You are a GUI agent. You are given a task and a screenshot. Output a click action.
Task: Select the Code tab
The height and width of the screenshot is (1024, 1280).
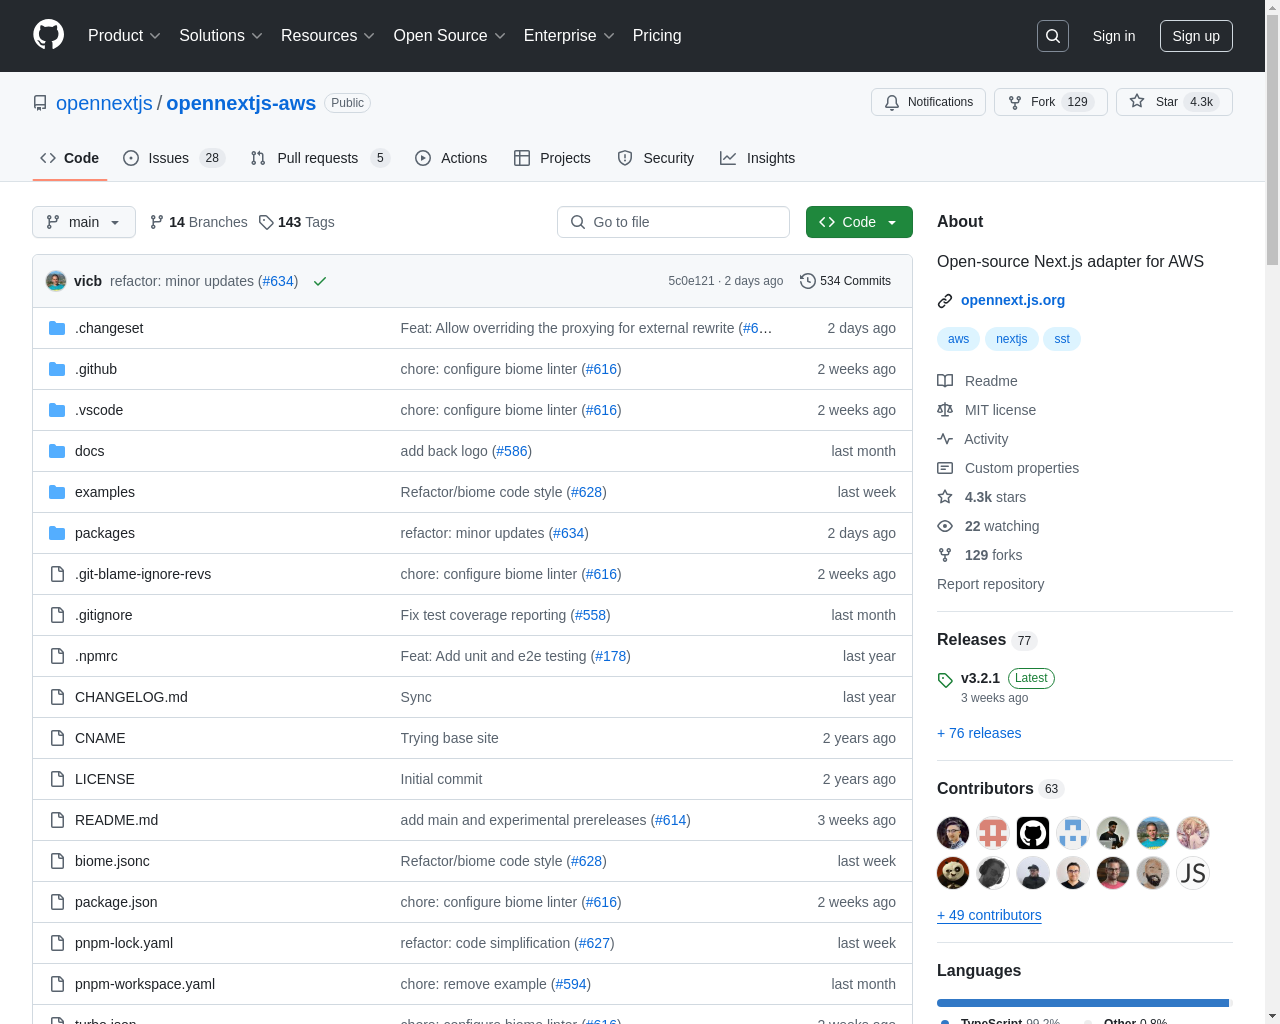point(70,158)
